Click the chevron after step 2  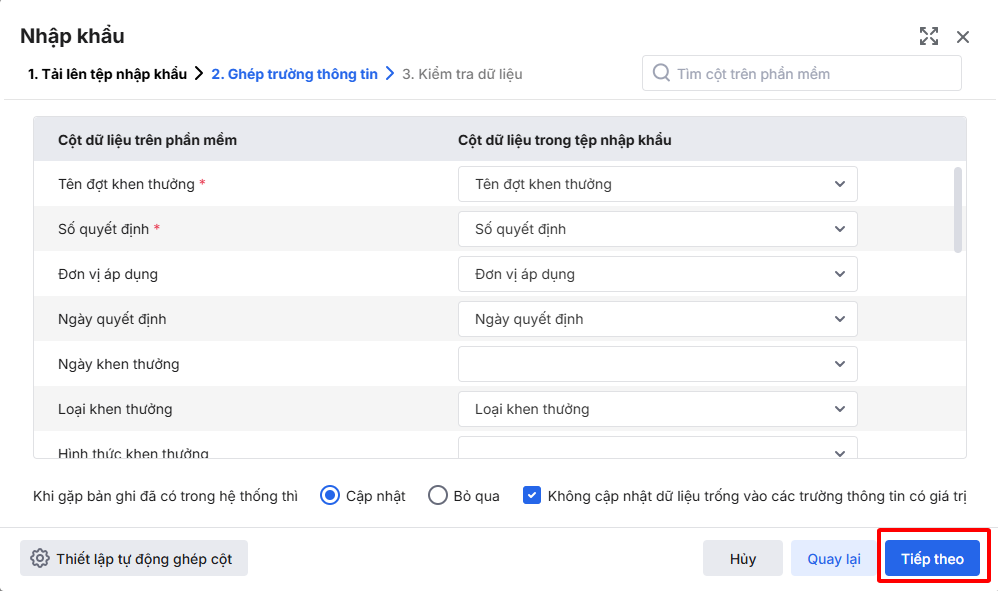coord(390,74)
